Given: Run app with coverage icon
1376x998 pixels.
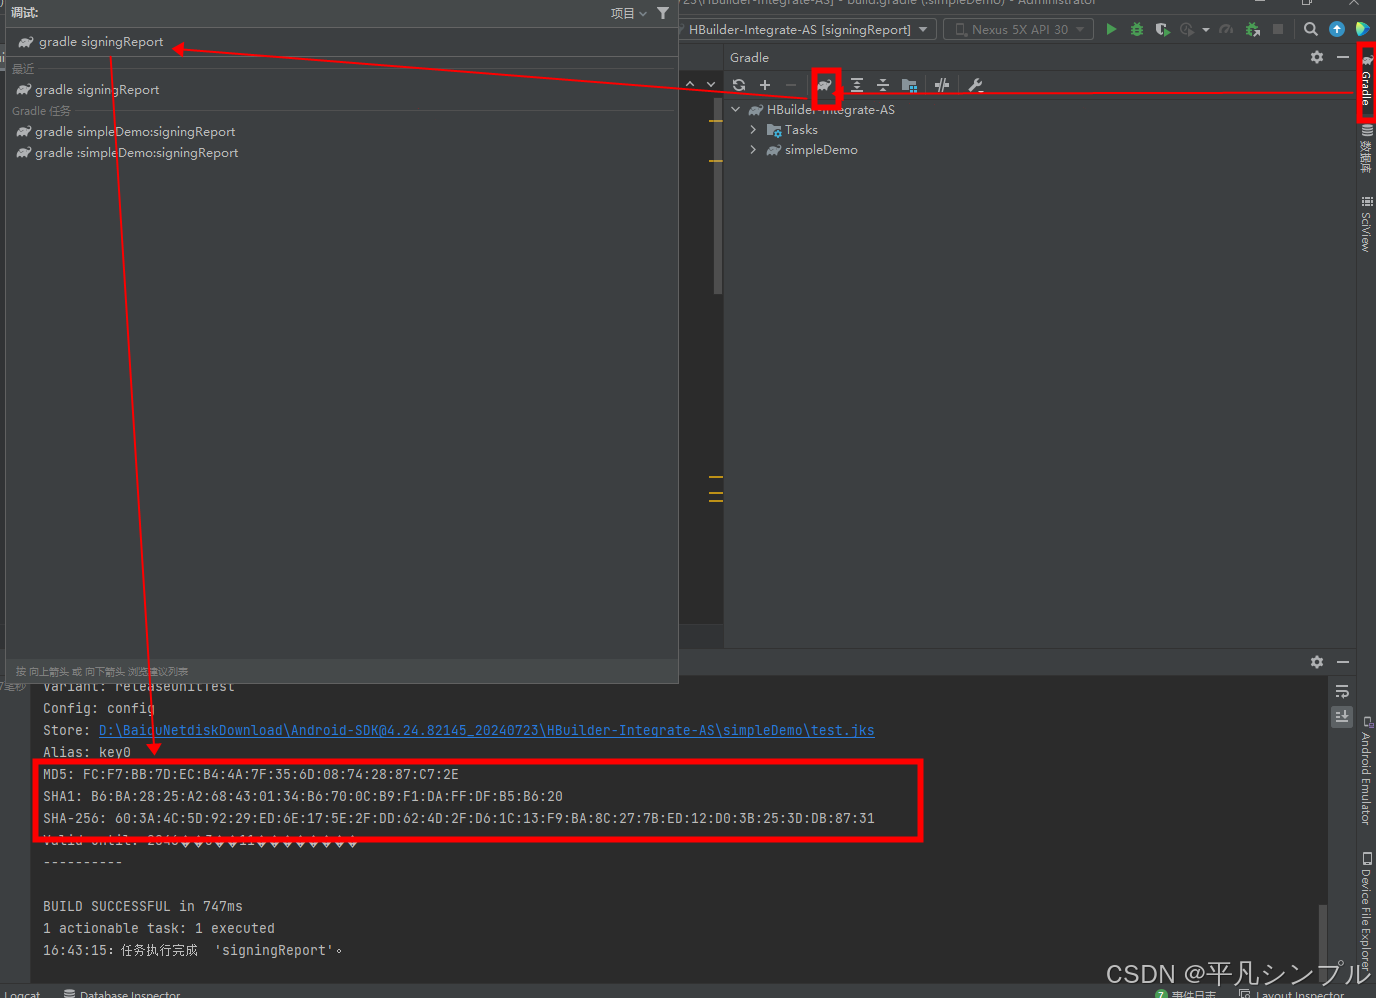Looking at the screenshot, I should (1162, 29).
